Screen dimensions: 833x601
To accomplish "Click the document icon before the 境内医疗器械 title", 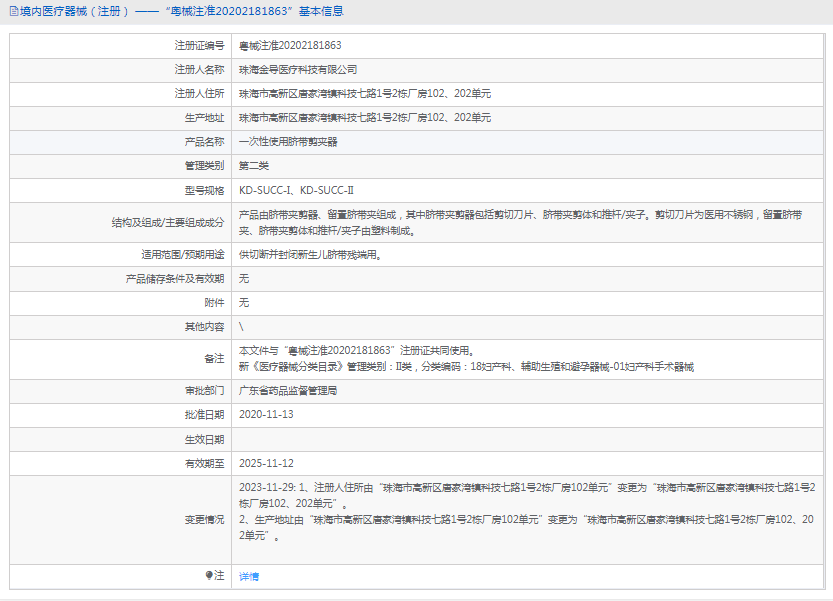I will [x=14, y=11].
